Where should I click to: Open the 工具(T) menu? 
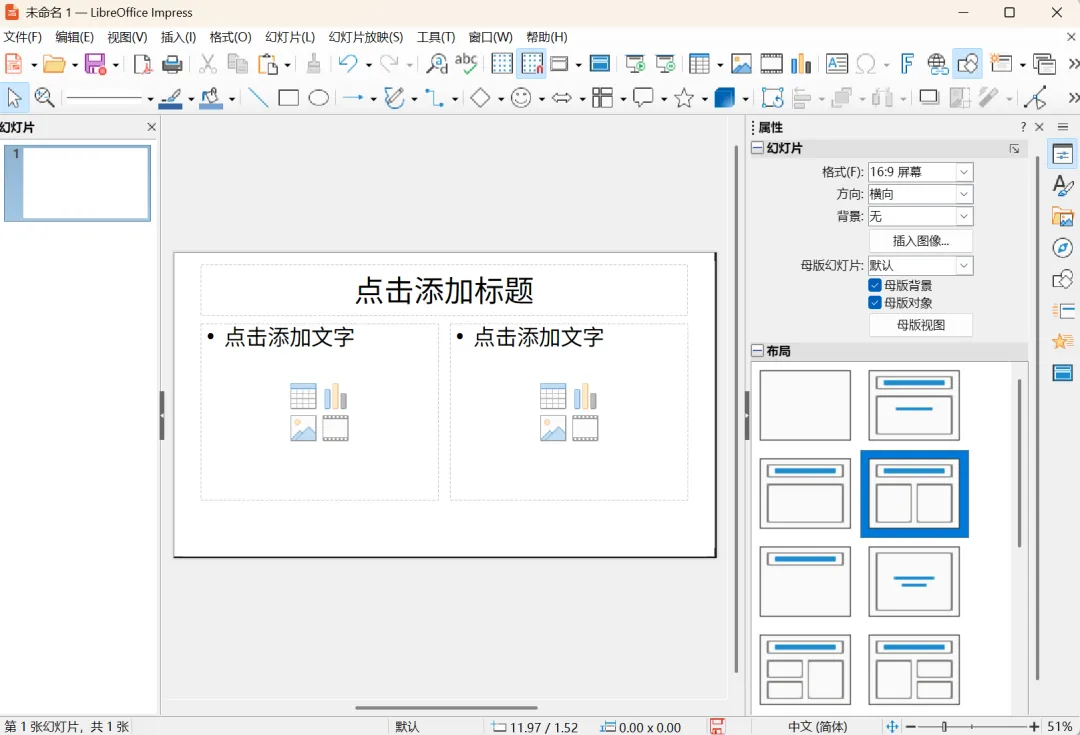pos(436,37)
